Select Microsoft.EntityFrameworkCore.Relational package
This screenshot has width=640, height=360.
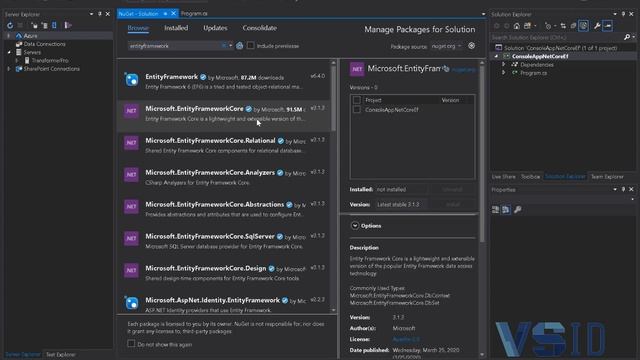225,145
